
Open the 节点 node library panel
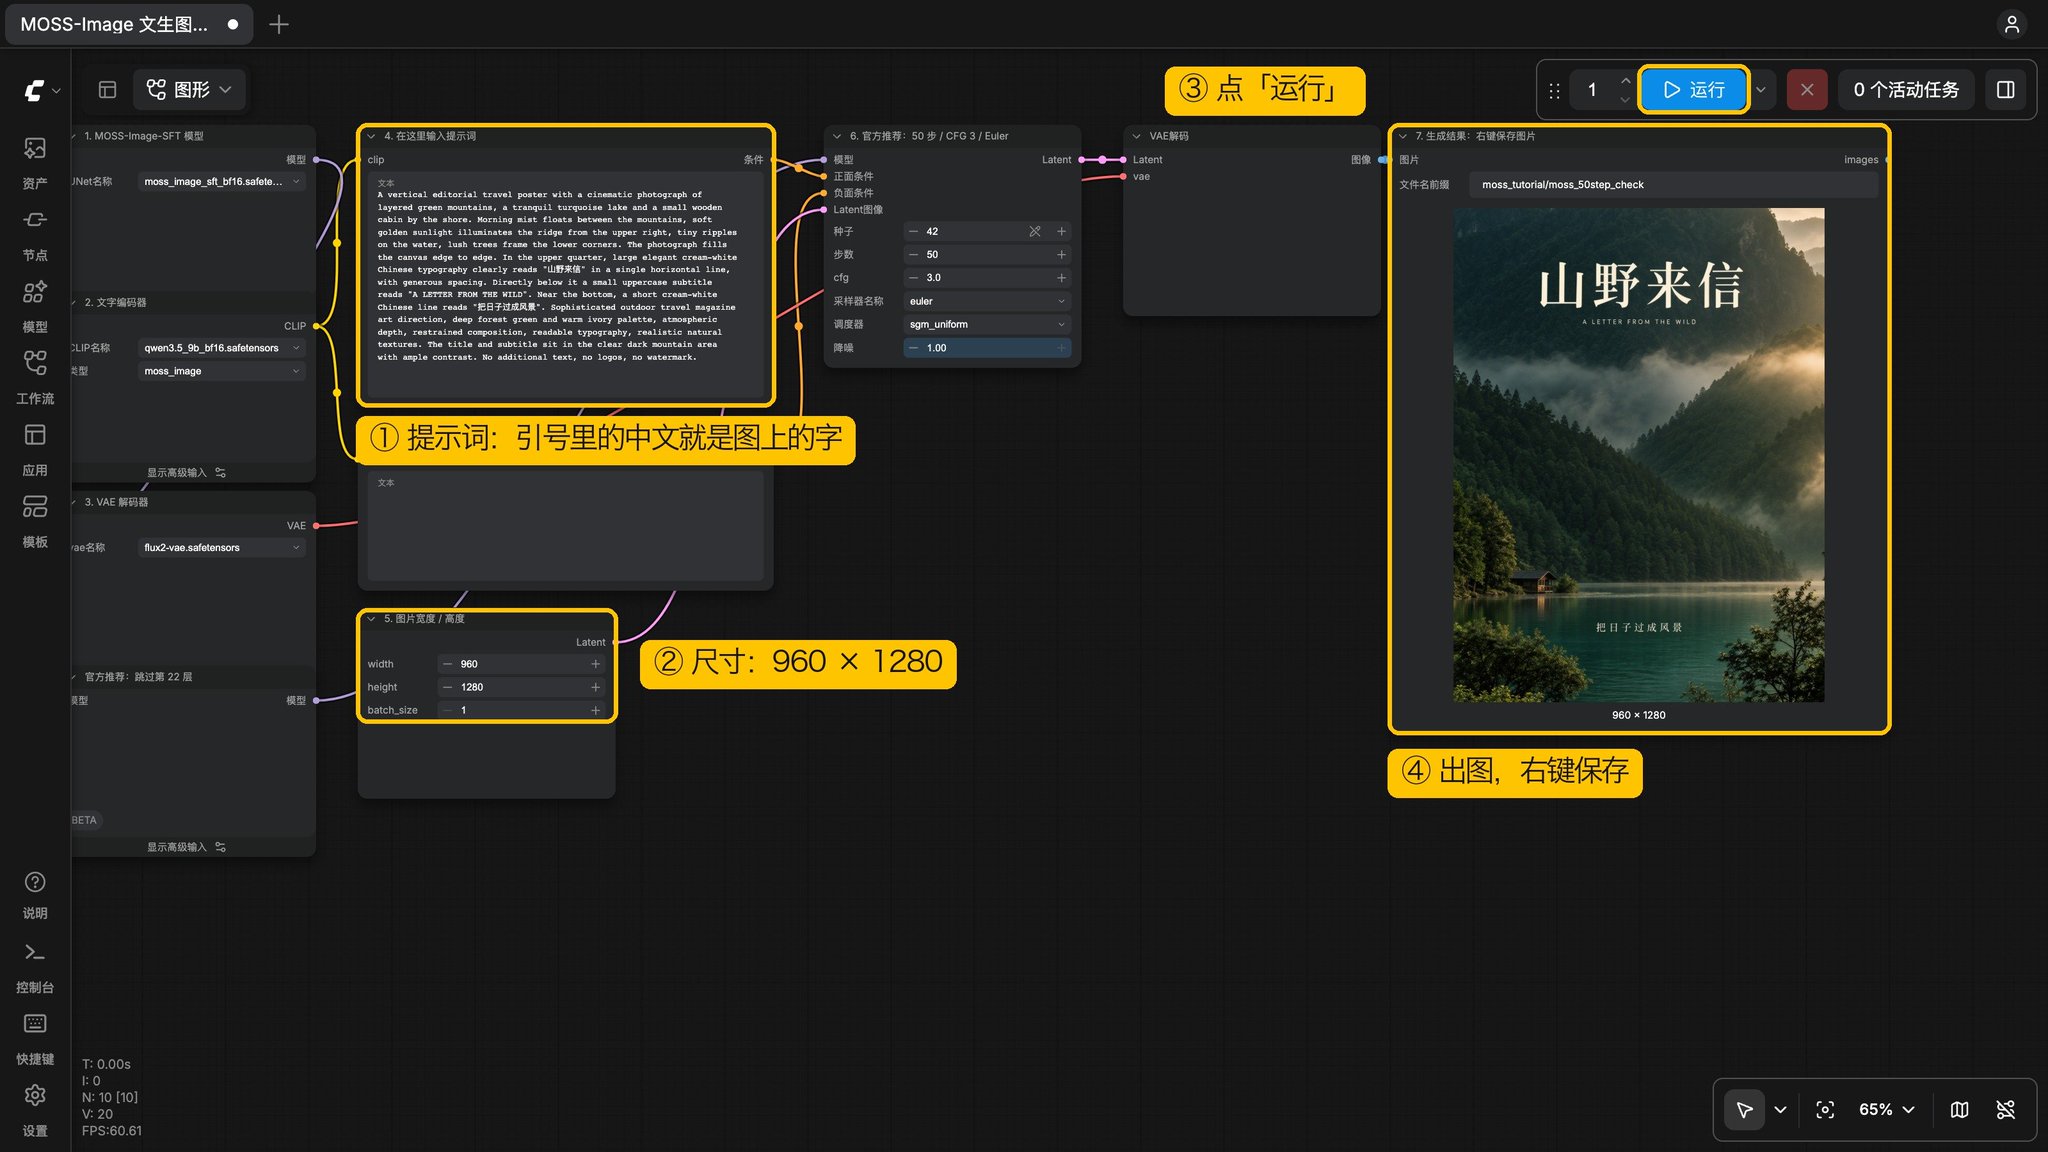coord(35,235)
